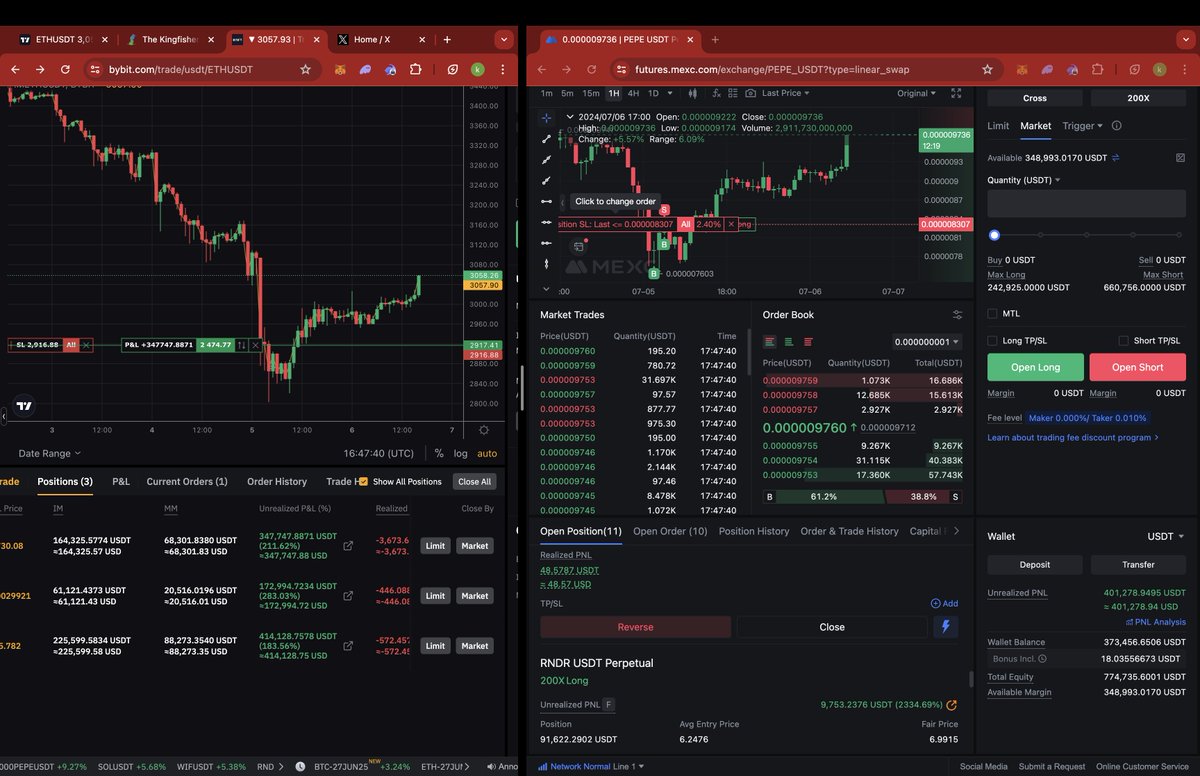The width and height of the screenshot is (1200, 776).
Task: Show asks-only order book view icon
Action: tap(808, 342)
